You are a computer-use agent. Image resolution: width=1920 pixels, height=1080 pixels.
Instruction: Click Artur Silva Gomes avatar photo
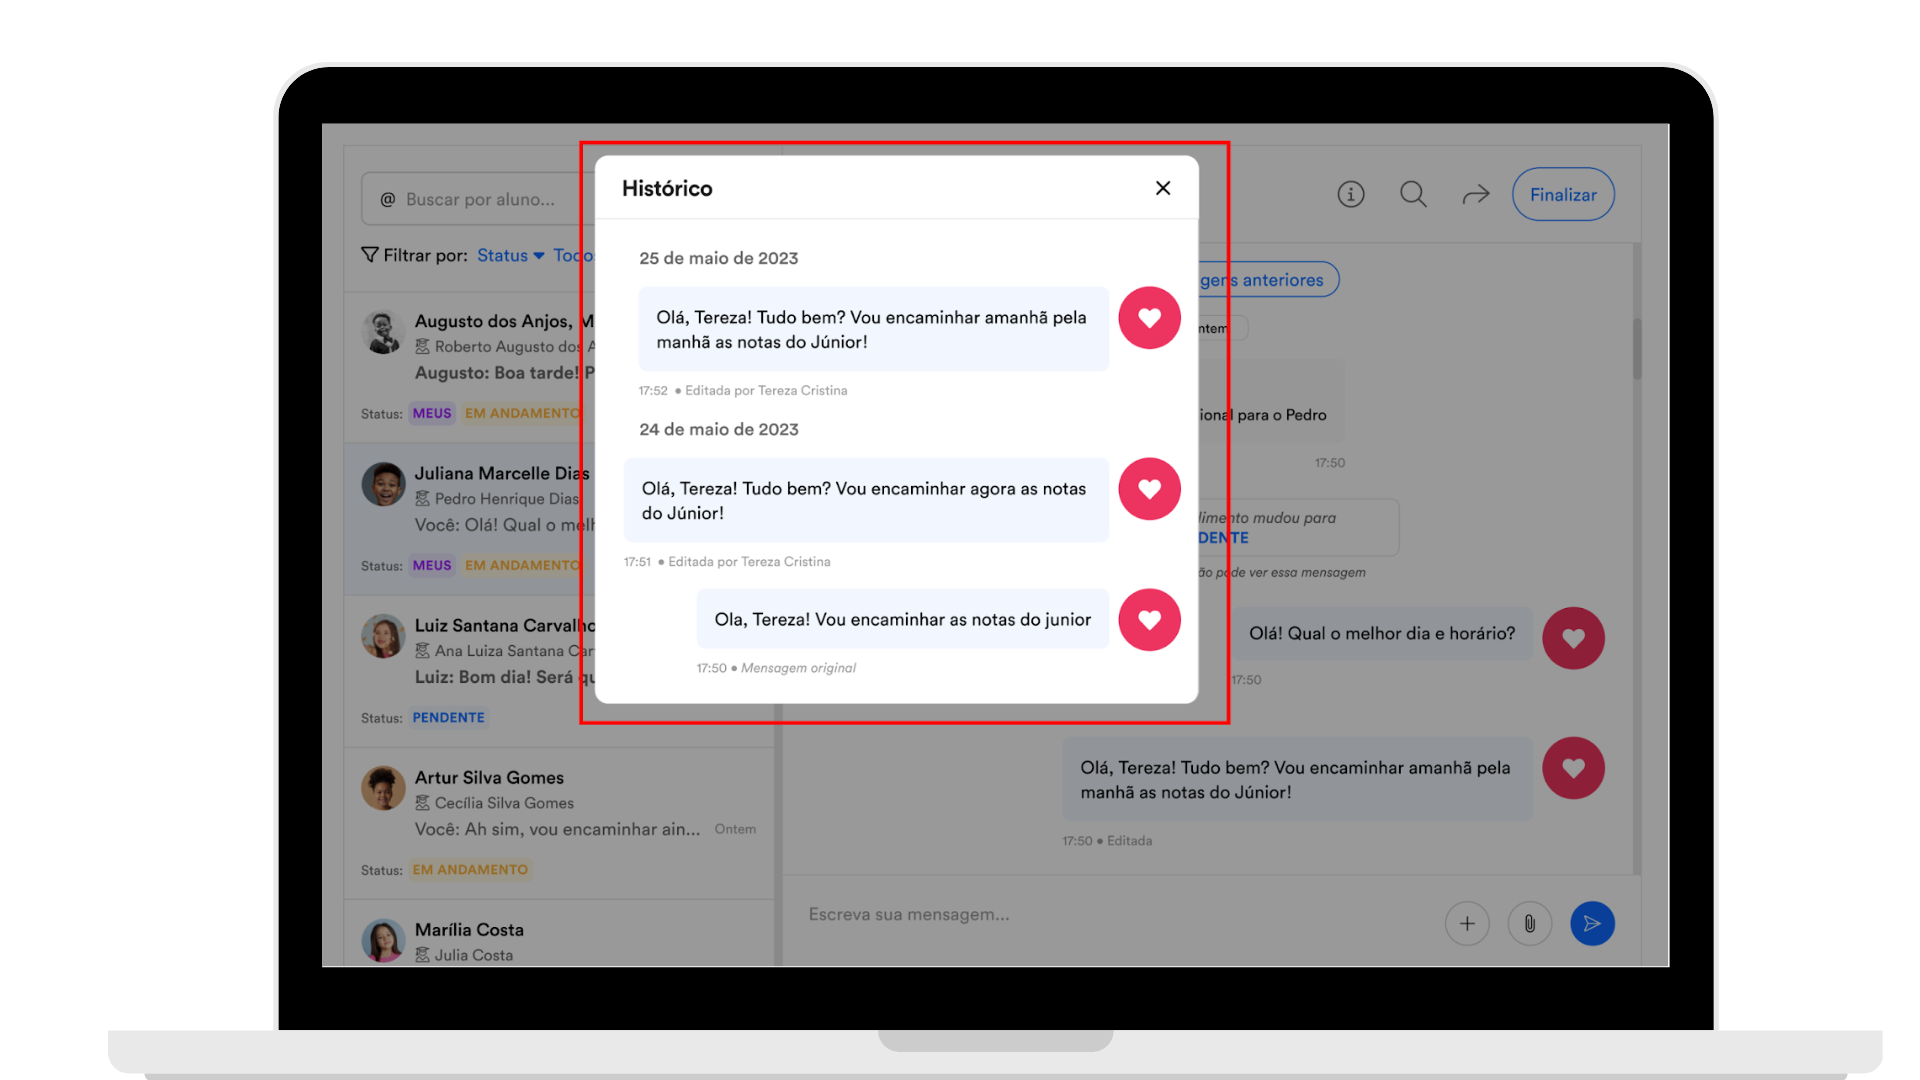(383, 788)
